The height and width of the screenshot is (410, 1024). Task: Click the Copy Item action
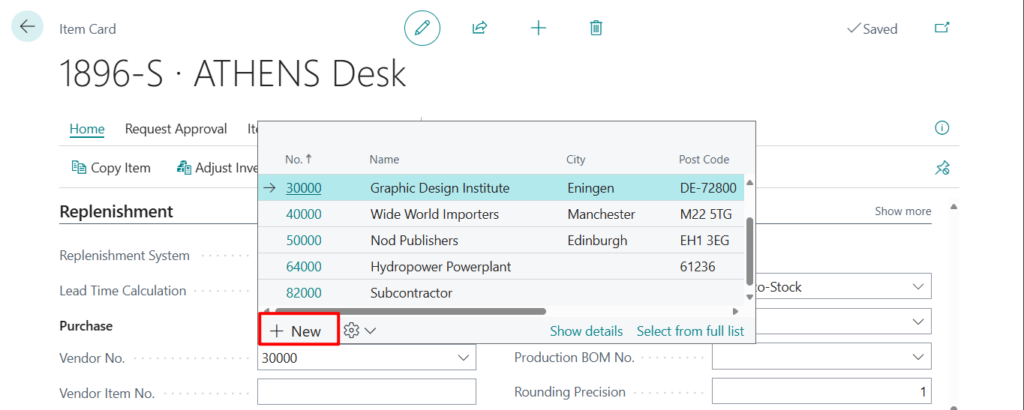(111, 168)
